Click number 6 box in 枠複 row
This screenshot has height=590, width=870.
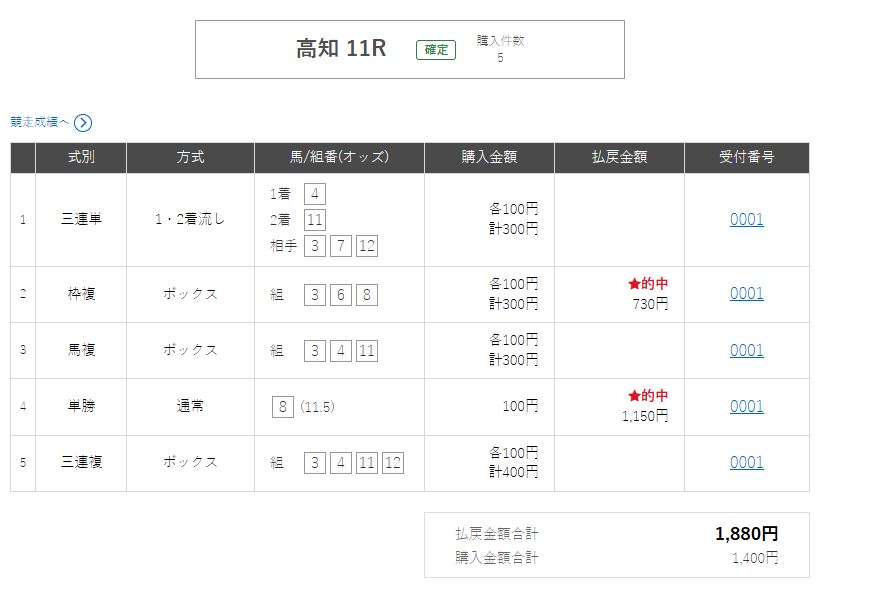pyautogui.click(x=340, y=294)
